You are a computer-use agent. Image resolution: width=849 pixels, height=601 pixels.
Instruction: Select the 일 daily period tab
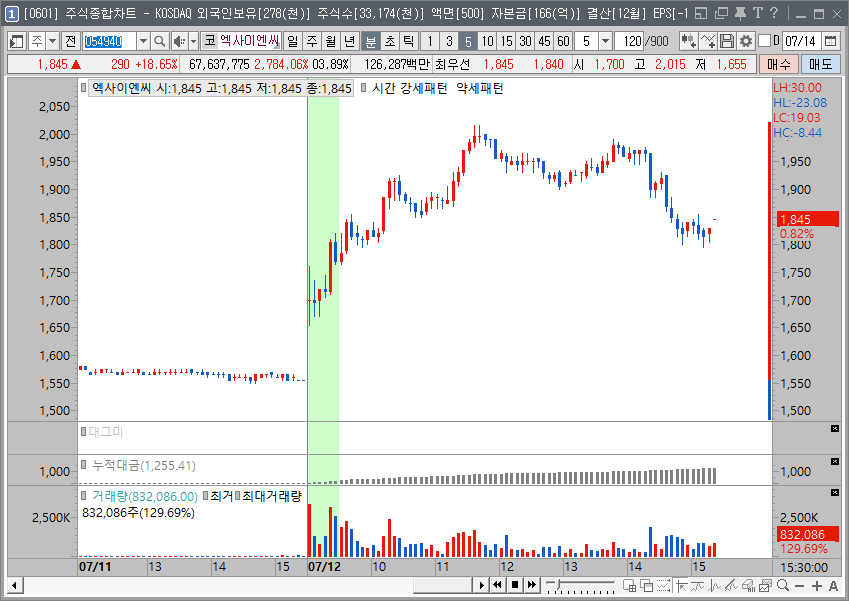(x=292, y=41)
